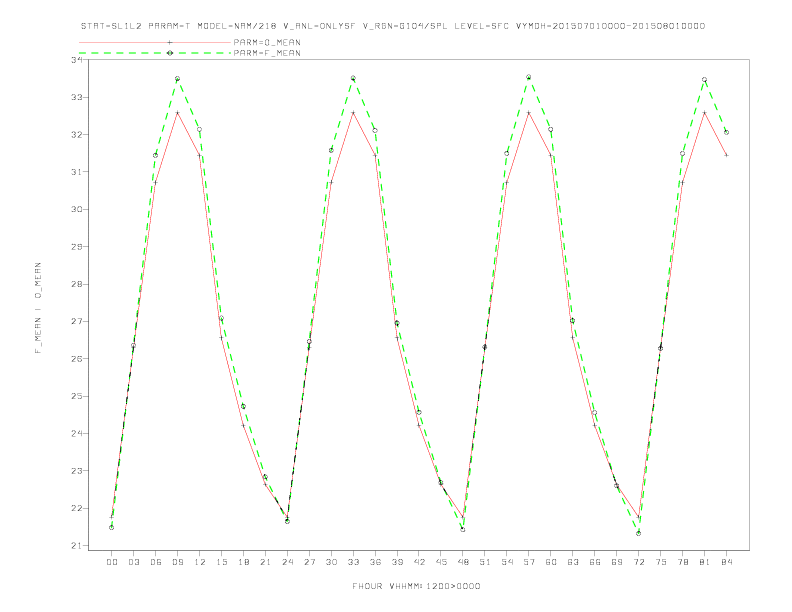Image resolution: width=792 pixels, height=612 pixels.
Task: Select the PARM=F_MEAN legend label
Action: point(267,53)
